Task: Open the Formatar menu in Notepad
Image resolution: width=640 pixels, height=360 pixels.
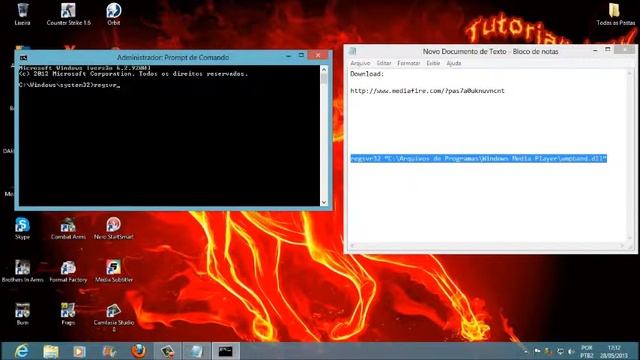Action: [409, 63]
